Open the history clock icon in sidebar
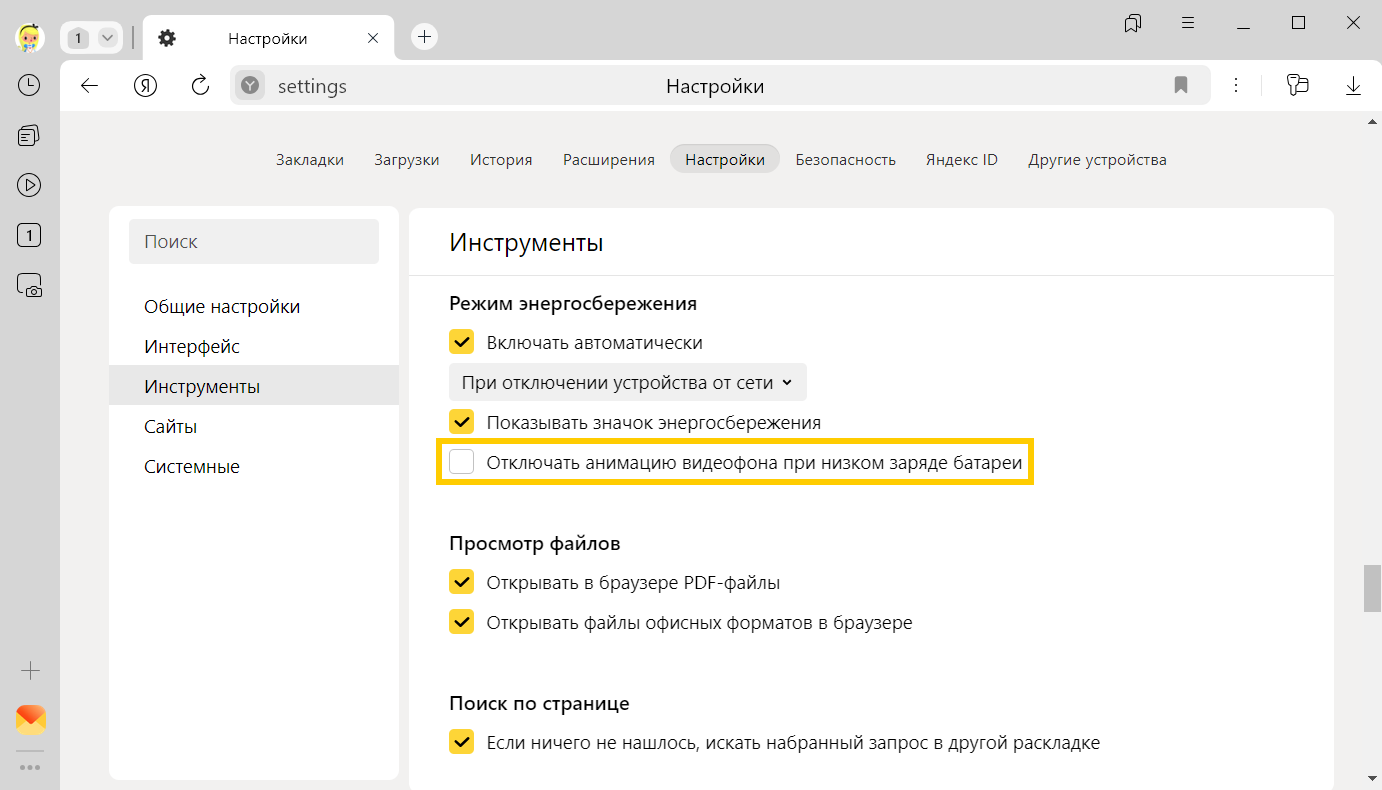 [29, 85]
